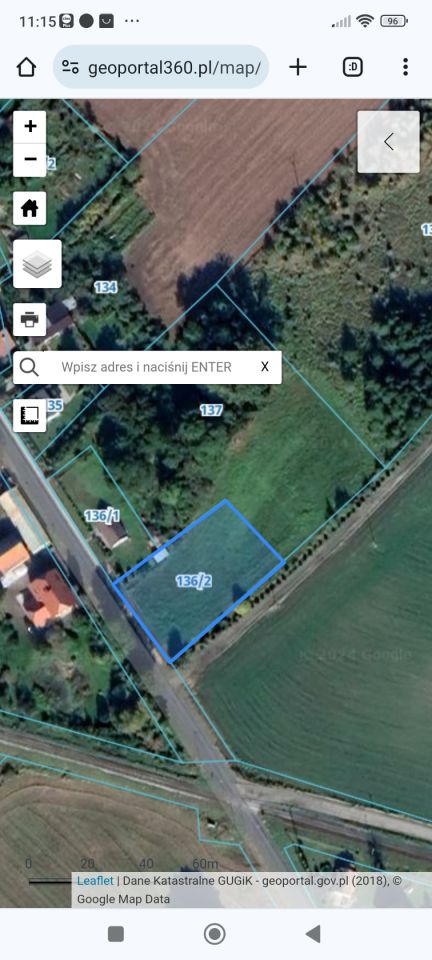Tap the Android home circle button
The width and height of the screenshot is (432, 960).
(x=214, y=934)
